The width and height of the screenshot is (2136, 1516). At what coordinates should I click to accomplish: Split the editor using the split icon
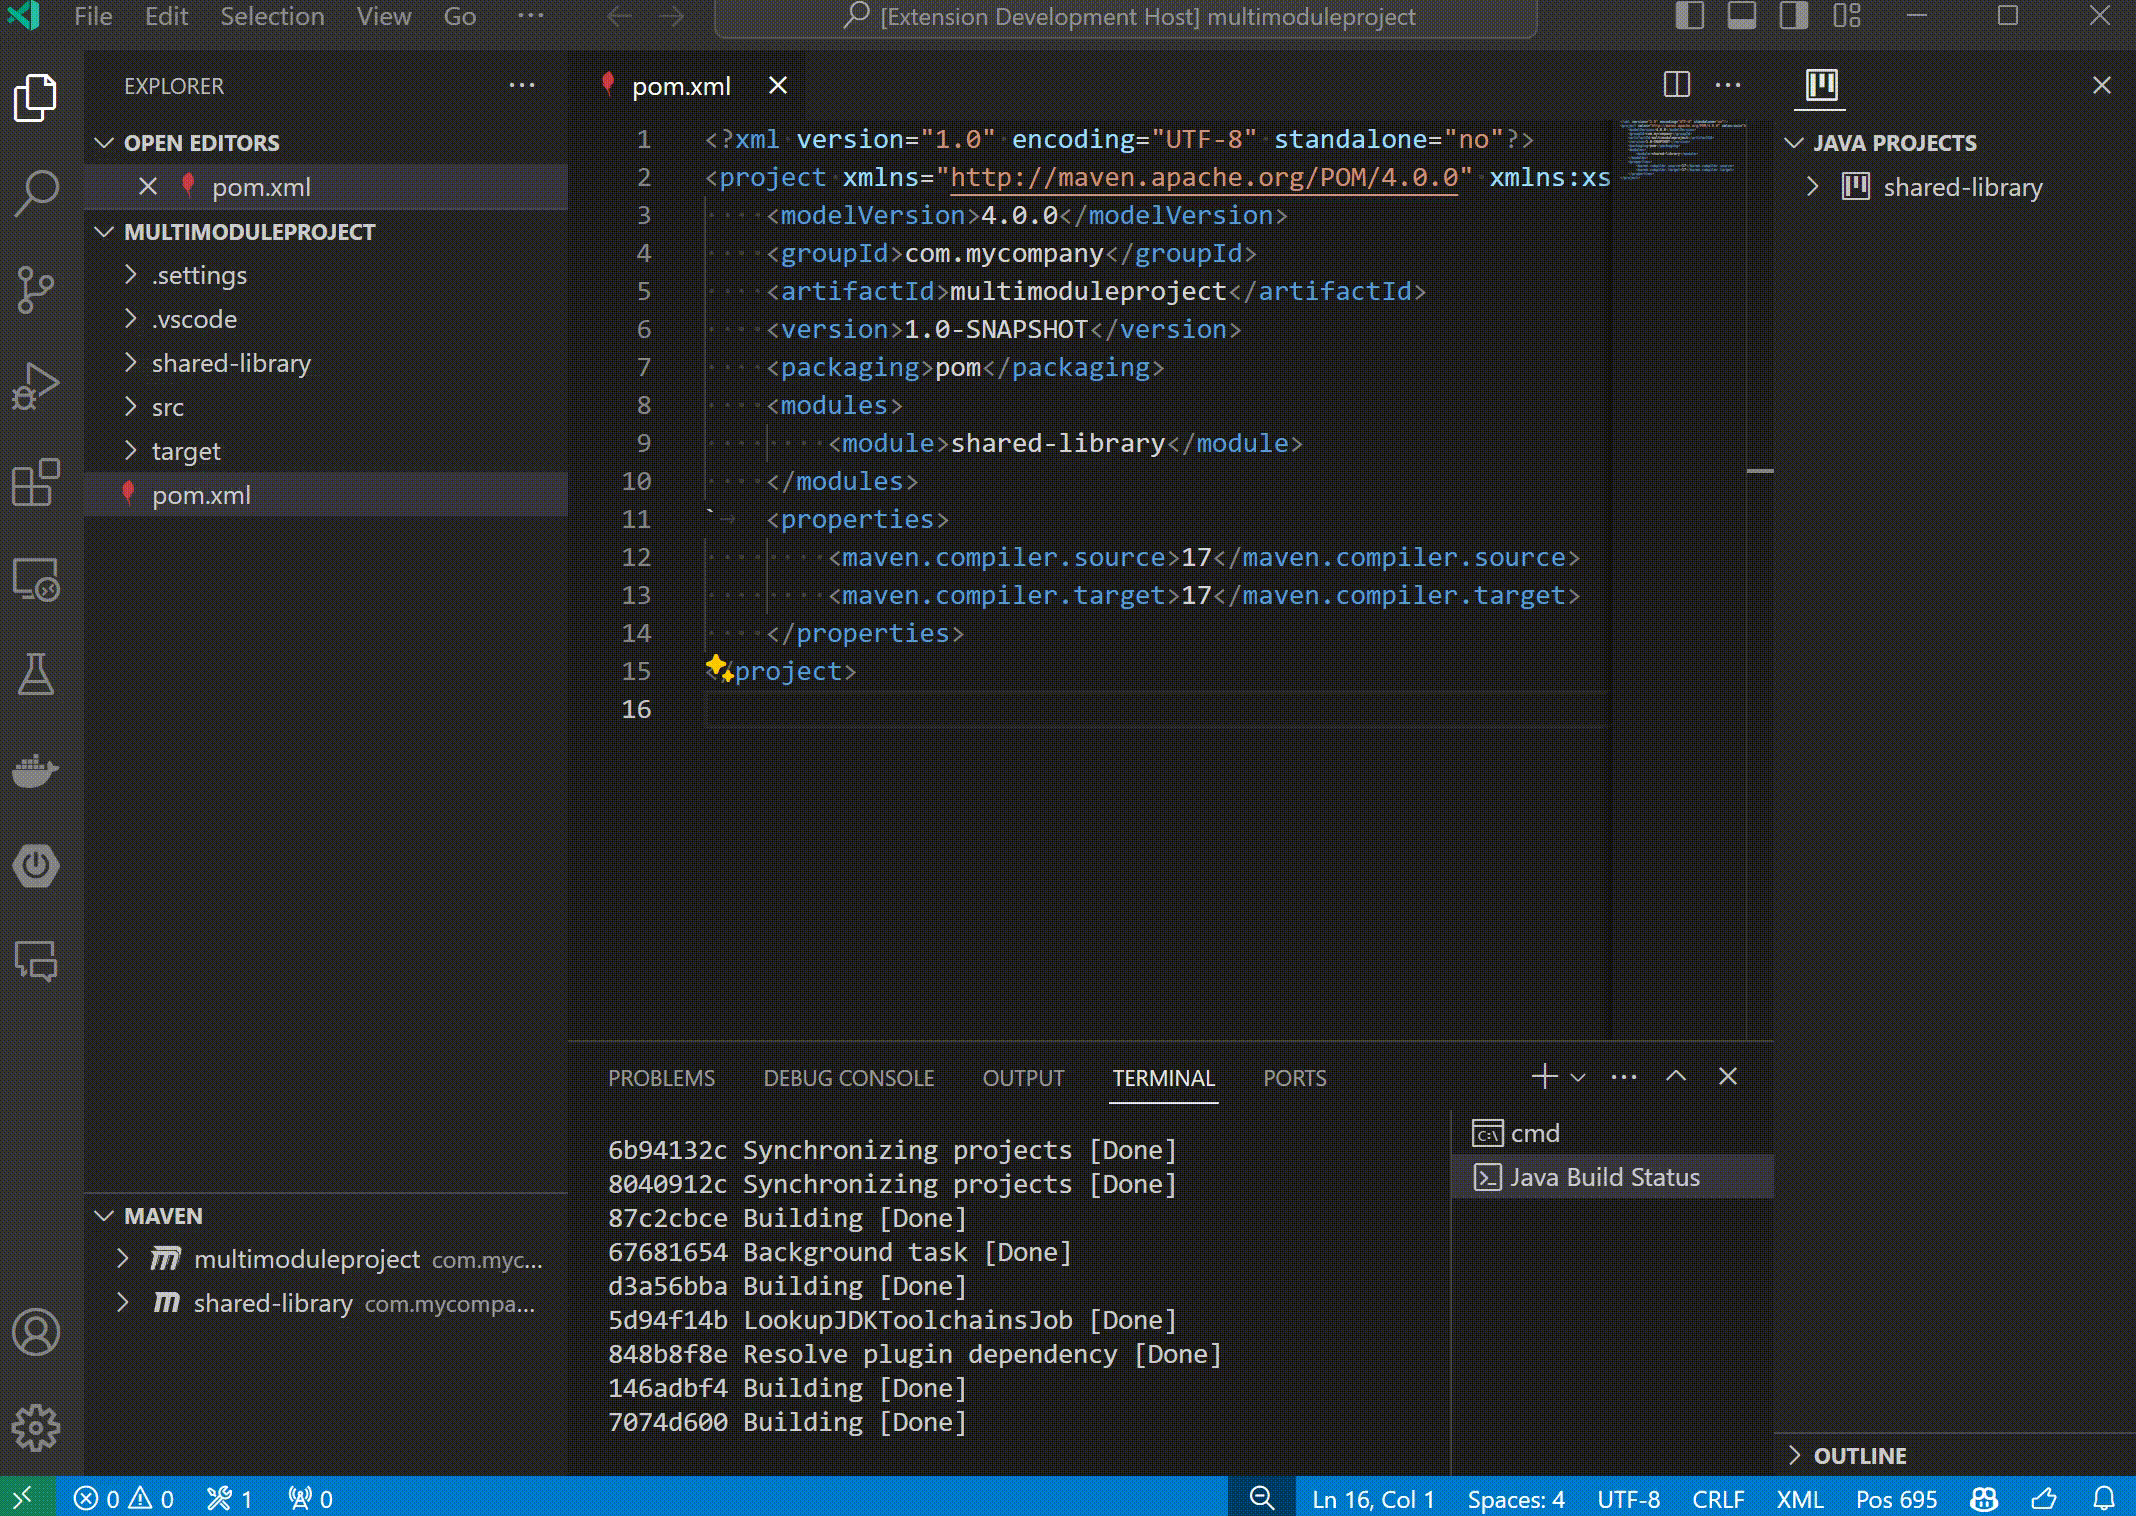click(1676, 85)
